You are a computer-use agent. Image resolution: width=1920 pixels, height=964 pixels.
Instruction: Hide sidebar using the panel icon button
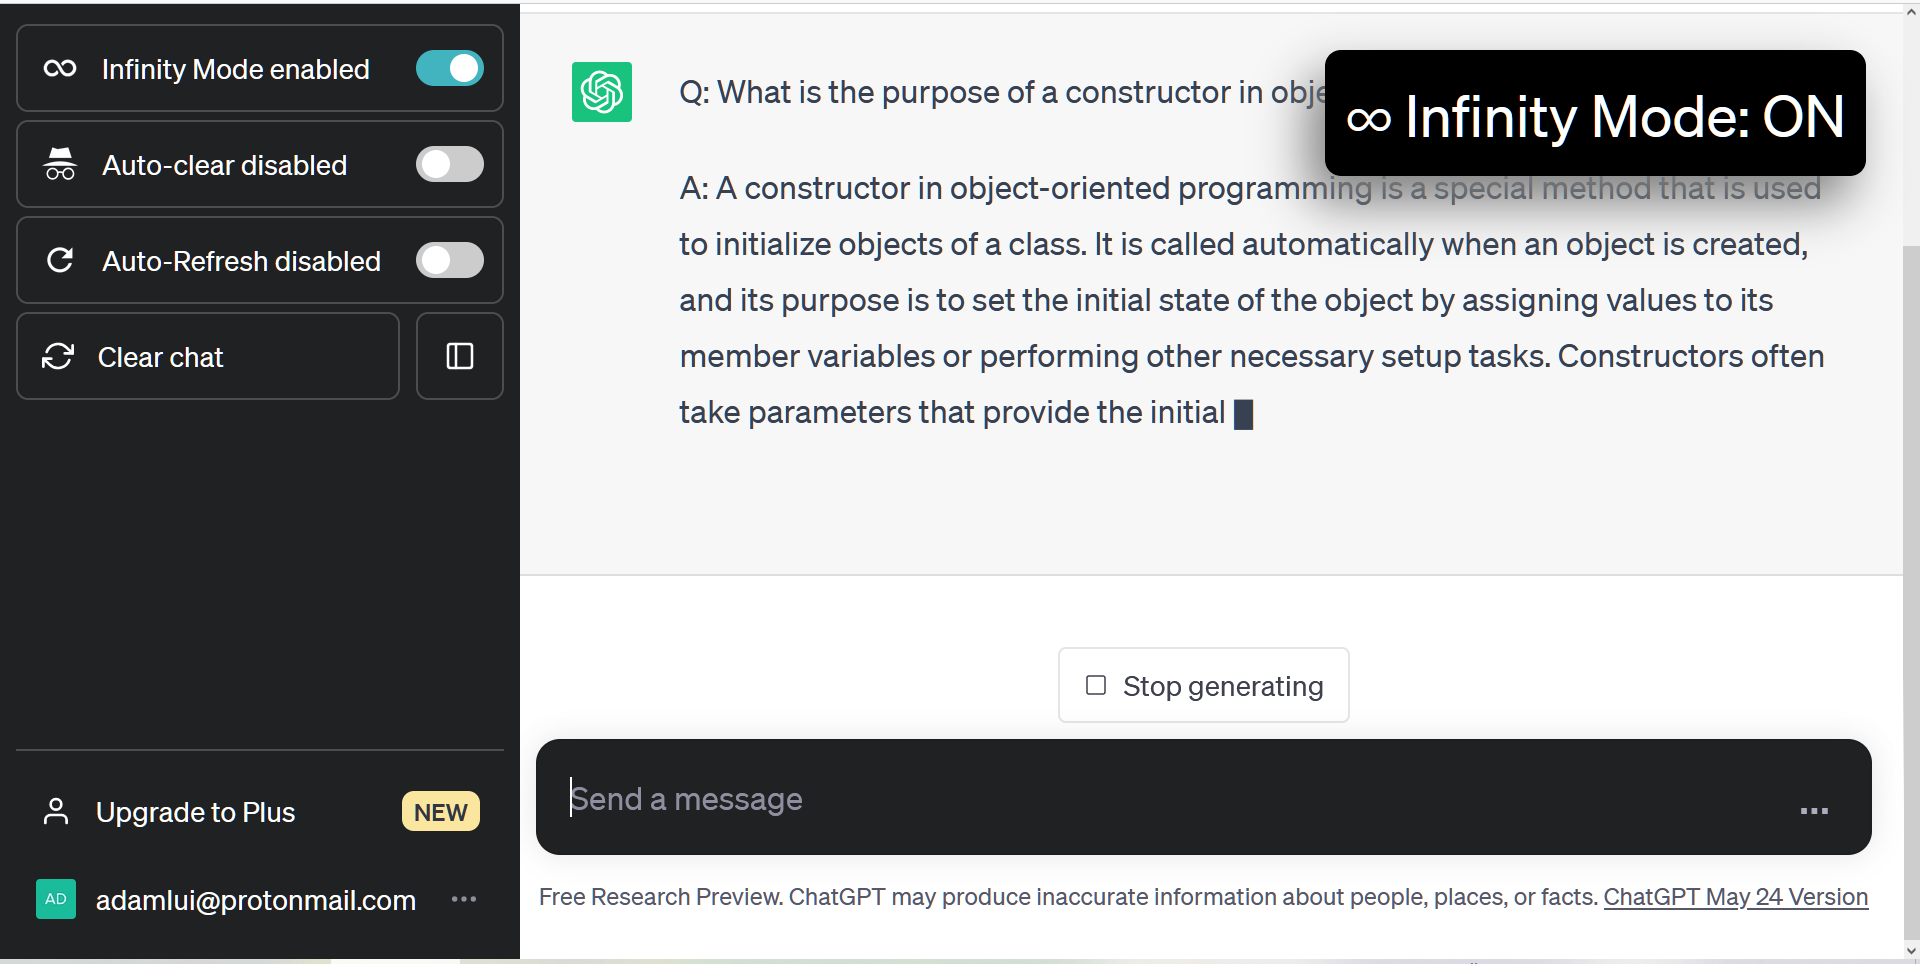(459, 356)
